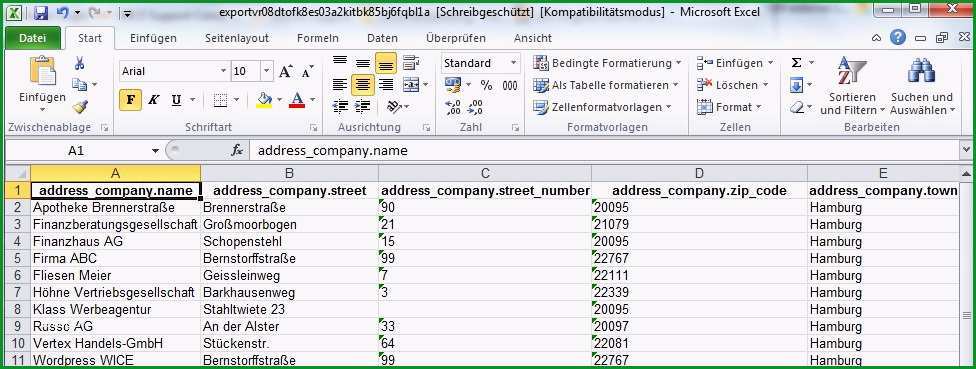The image size is (976, 369).
Task: Click the Löschen cells button
Action: click(733, 85)
